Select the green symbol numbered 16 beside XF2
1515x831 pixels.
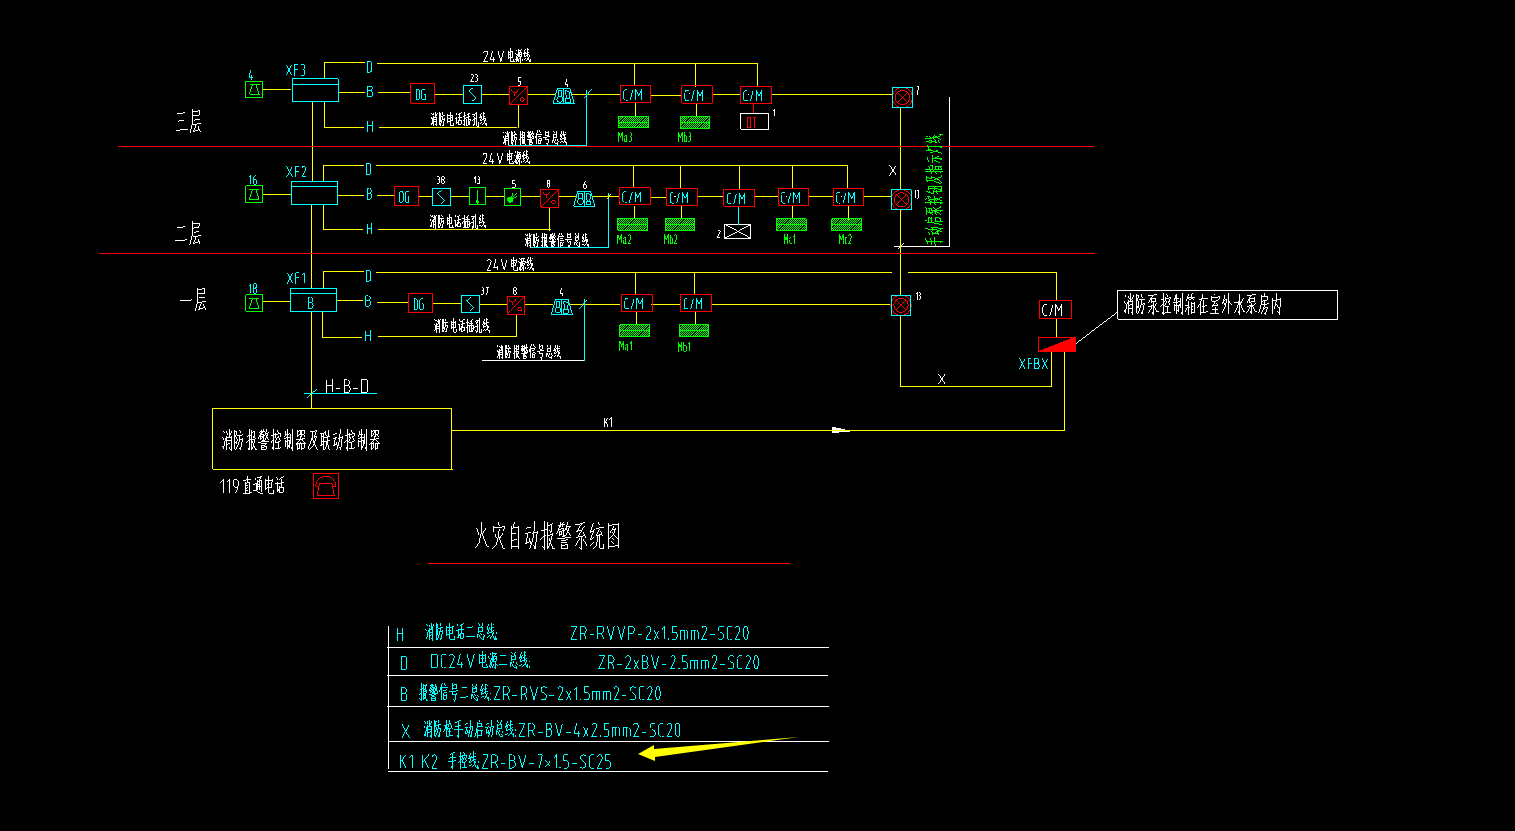(x=254, y=195)
